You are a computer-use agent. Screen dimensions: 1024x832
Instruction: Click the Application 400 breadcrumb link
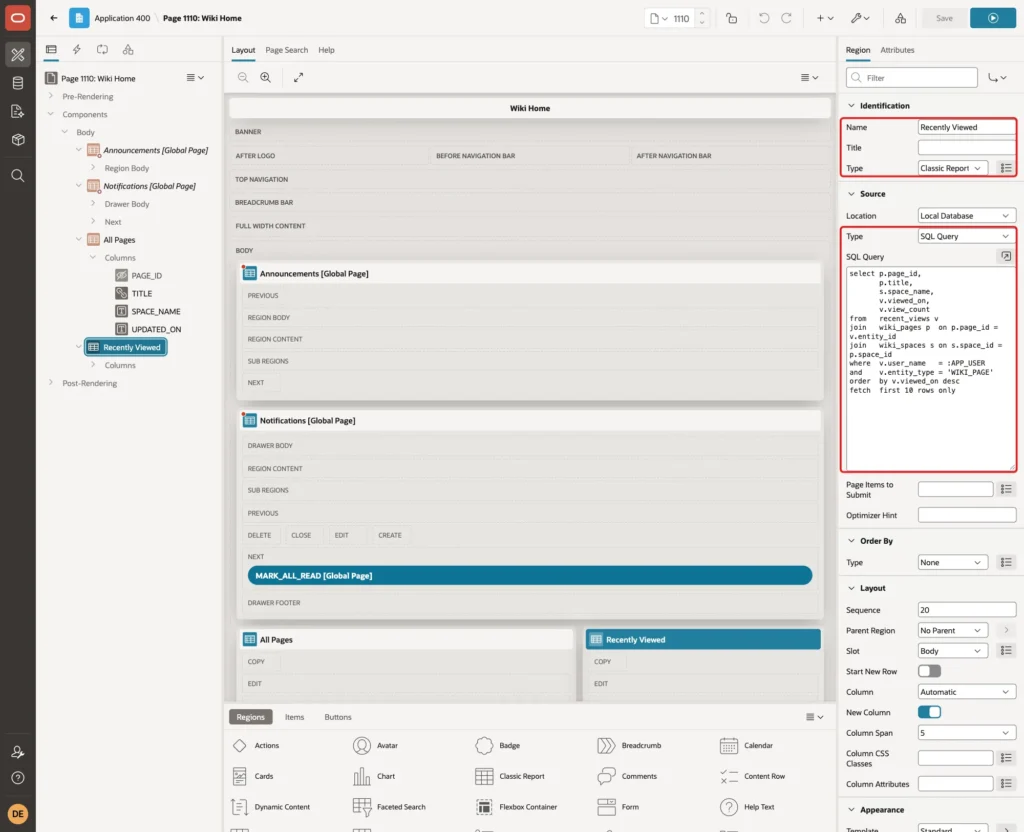tap(122, 18)
